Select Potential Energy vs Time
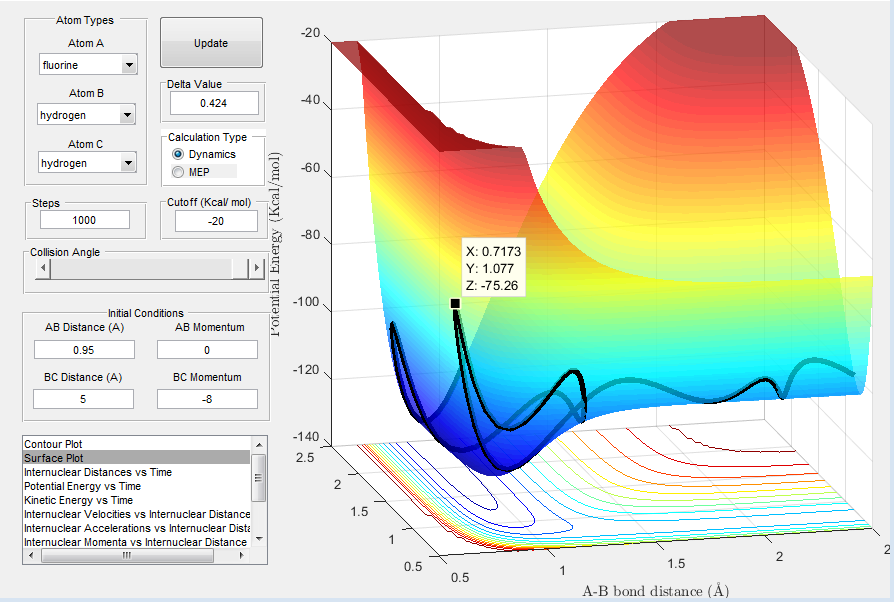The height and width of the screenshot is (602, 894). (137, 486)
